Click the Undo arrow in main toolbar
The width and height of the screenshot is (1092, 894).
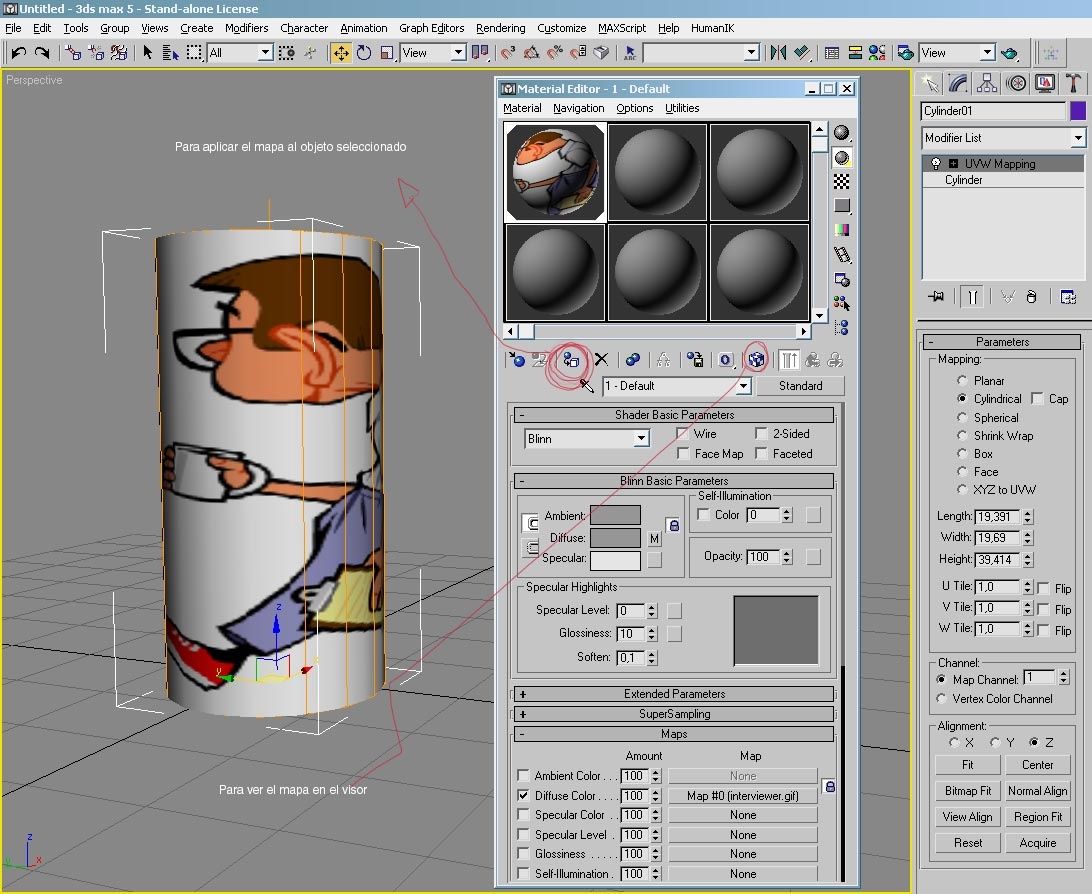click(19, 53)
